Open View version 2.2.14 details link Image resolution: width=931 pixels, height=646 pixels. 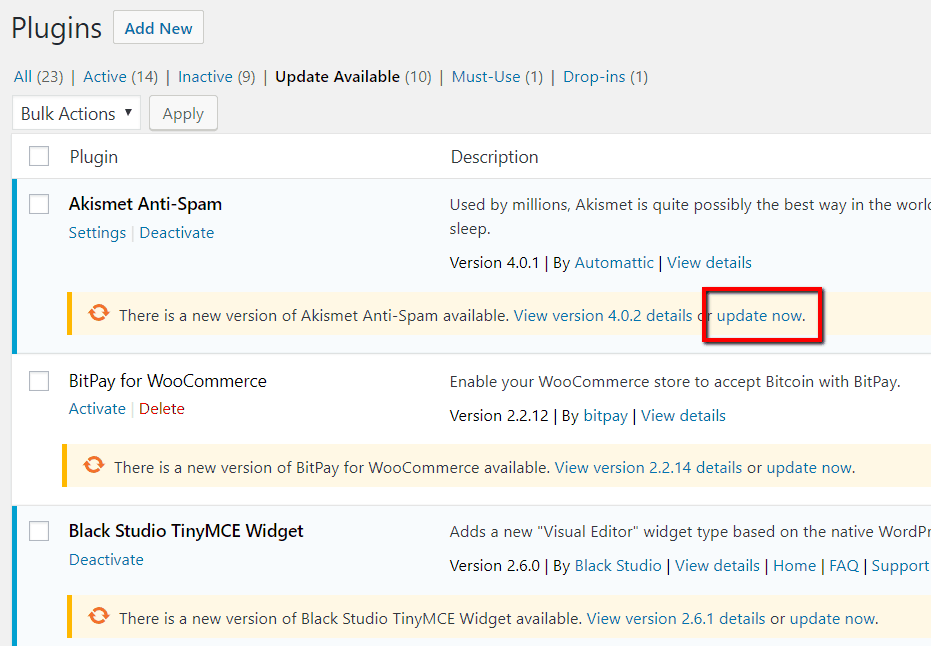tap(648, 467)
